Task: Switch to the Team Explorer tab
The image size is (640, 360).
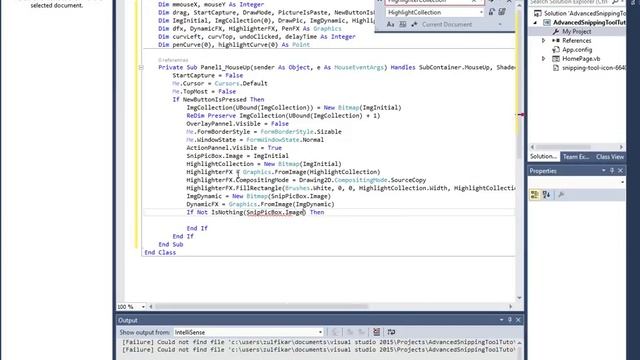Action: 576,157
